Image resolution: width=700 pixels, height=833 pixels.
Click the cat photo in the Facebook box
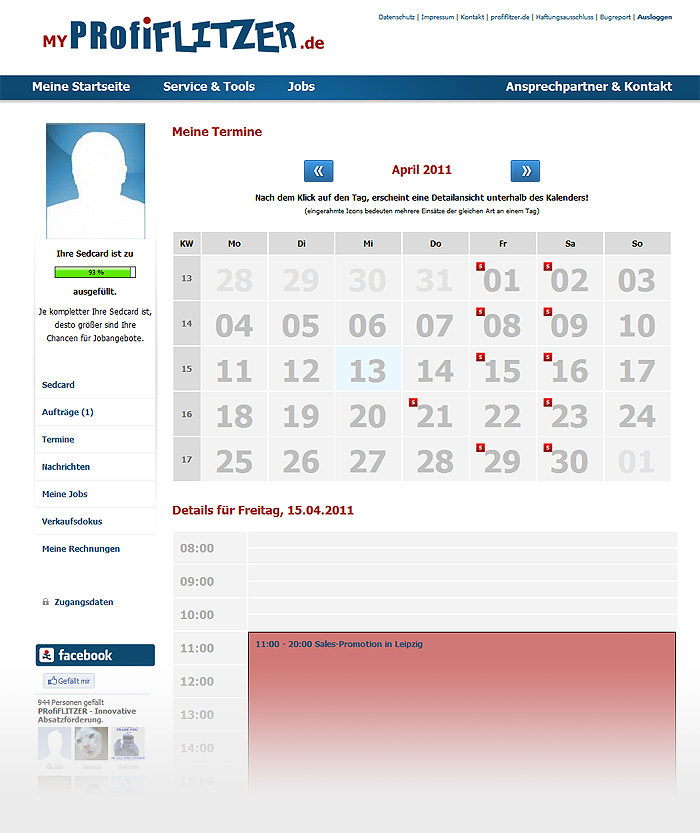tap(91, 744)
